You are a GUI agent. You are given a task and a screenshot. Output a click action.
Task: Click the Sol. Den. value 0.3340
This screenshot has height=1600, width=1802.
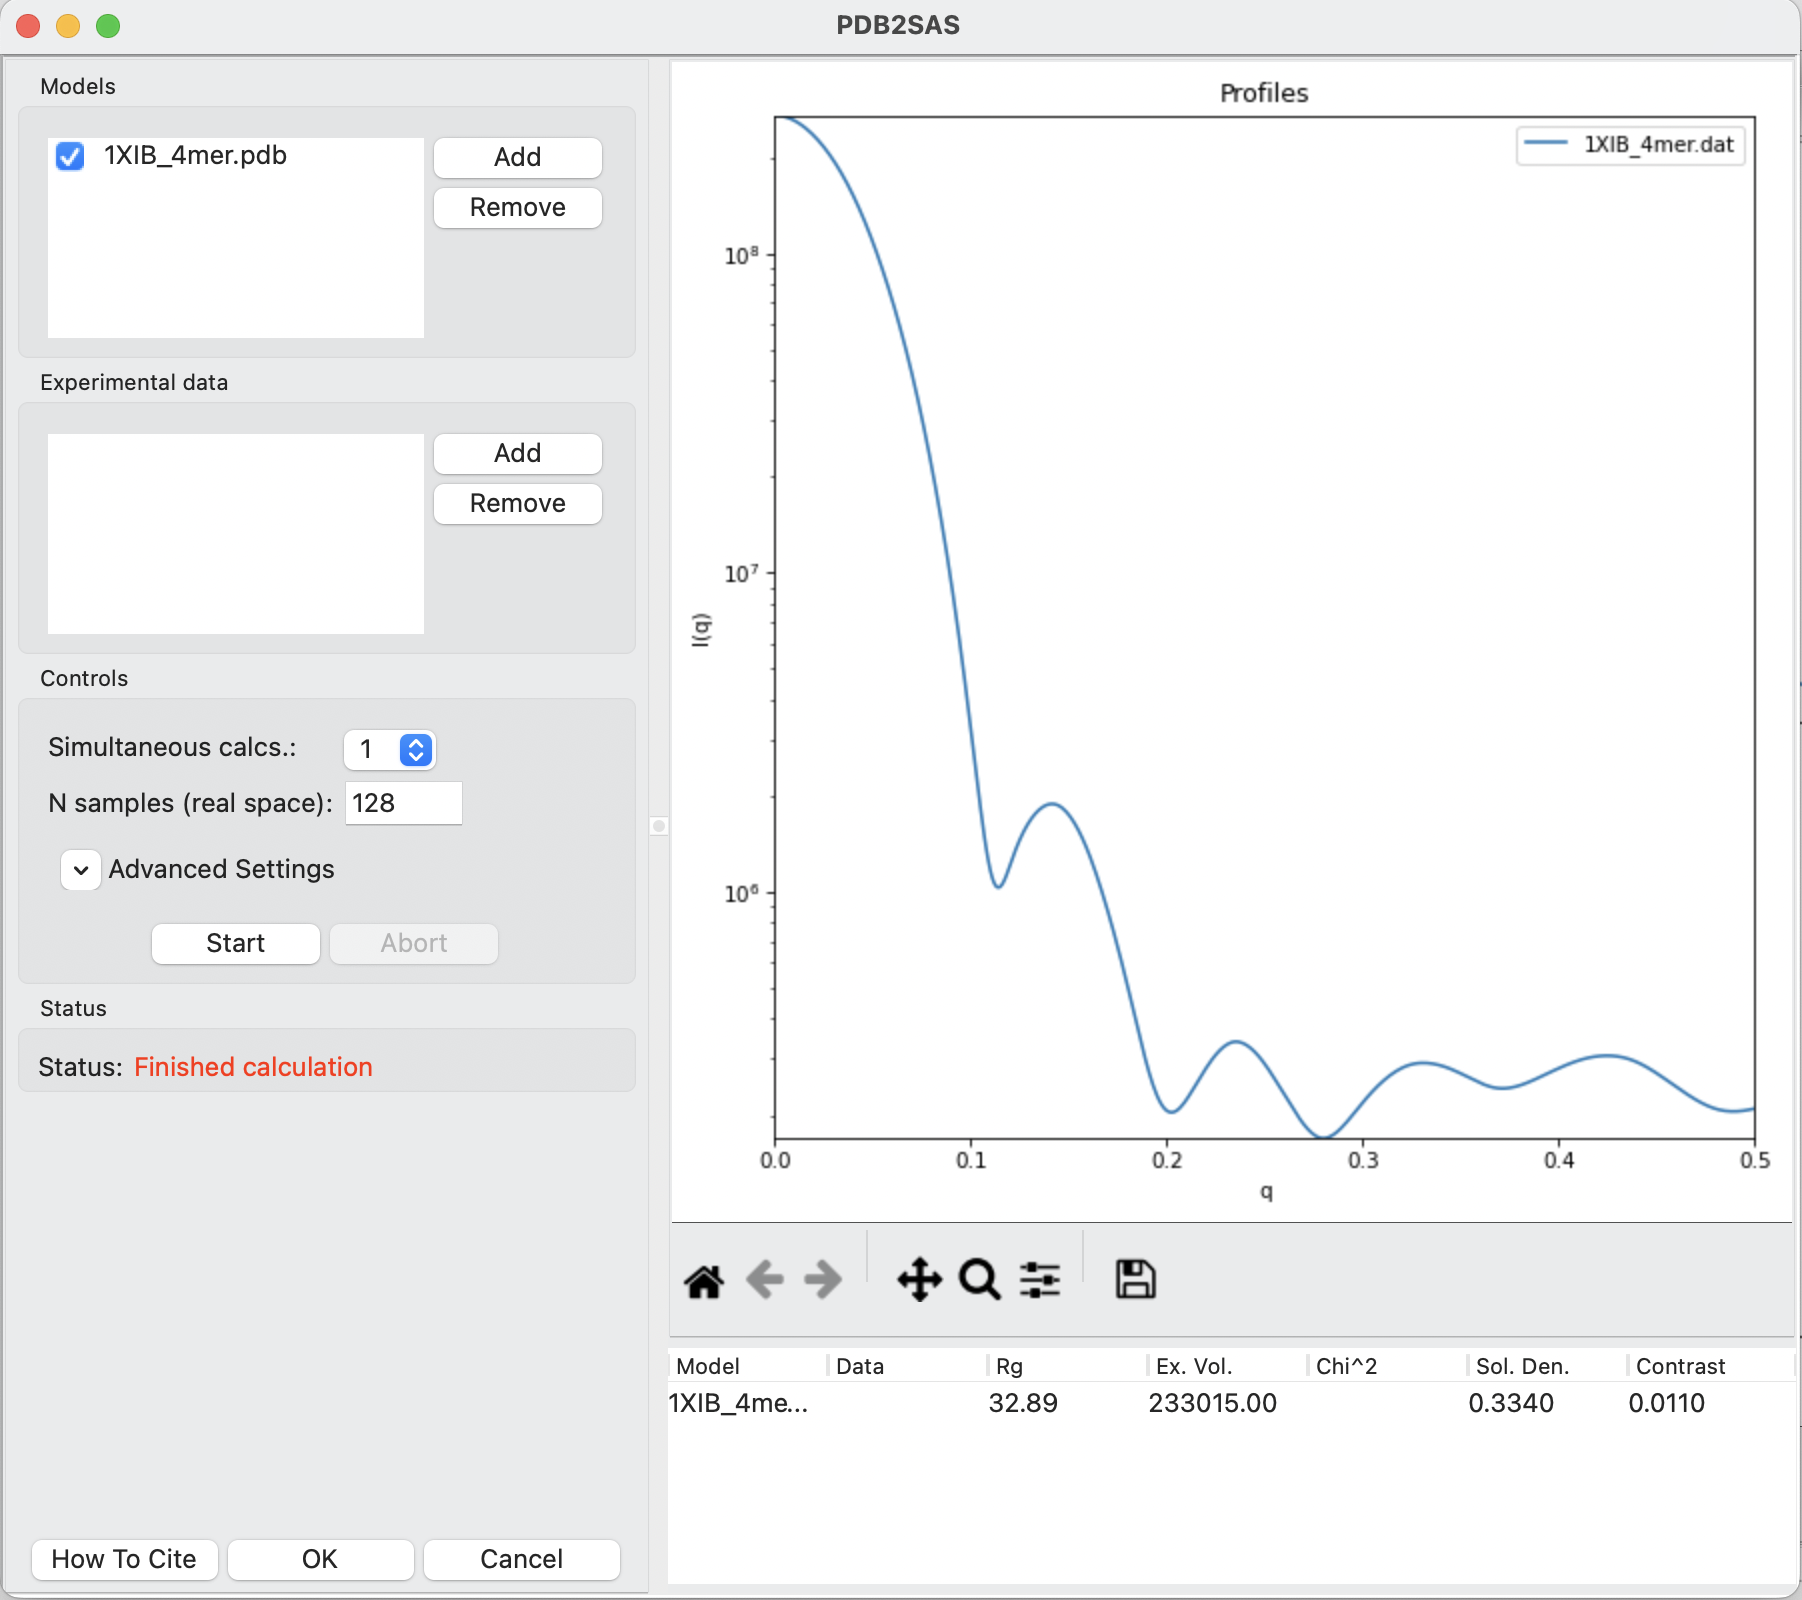pyautogui.click(x=1511, y=1403)
